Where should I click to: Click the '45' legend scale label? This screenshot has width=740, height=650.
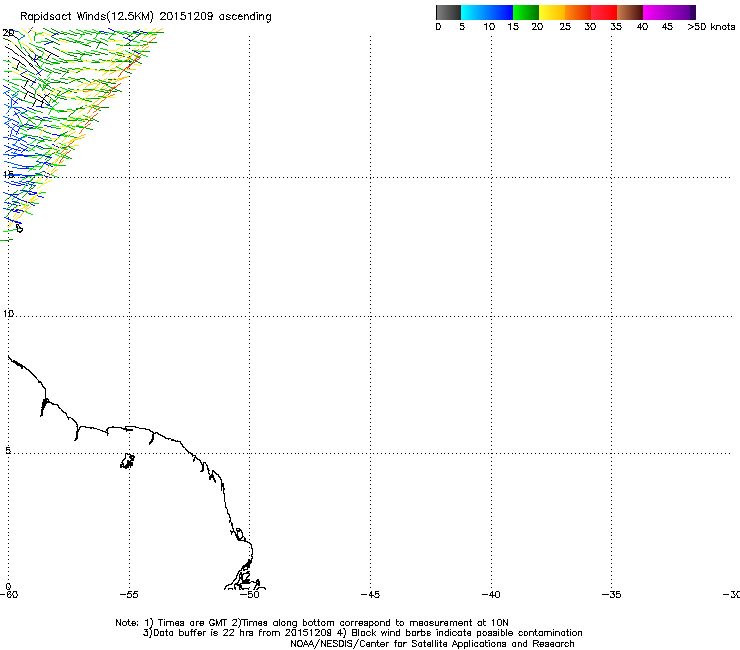point(667,27)
